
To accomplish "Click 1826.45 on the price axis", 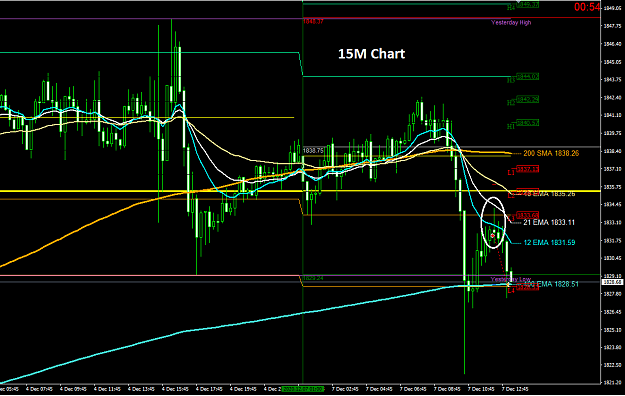I will pos(613,312).
